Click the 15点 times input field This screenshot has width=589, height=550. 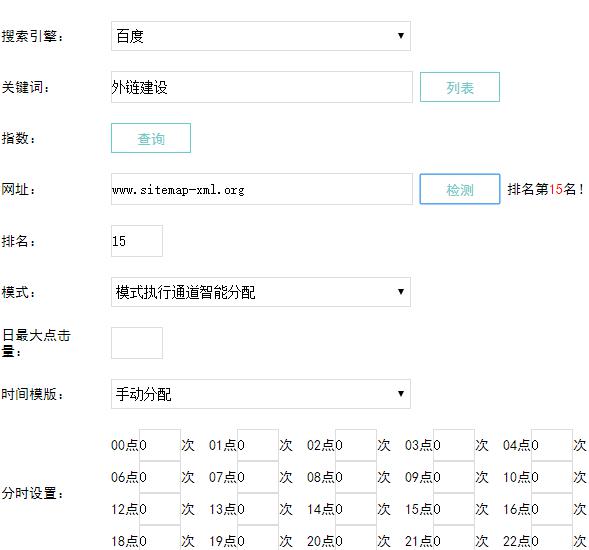click(454, 509)
